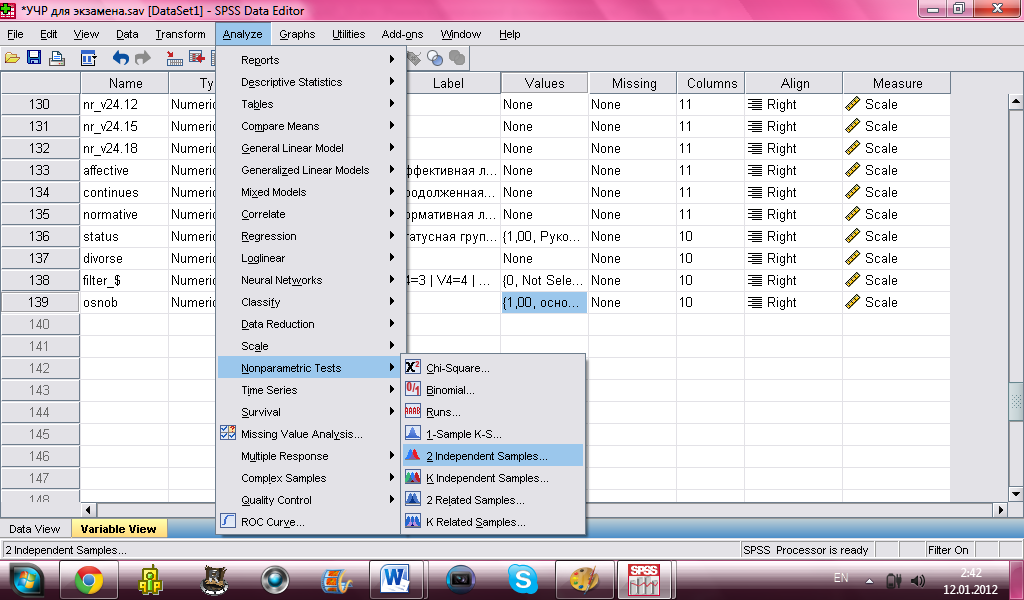Click the Print toolbar icon
The width and height of the screenshot is (1024, 600).
tap(57, 58)
